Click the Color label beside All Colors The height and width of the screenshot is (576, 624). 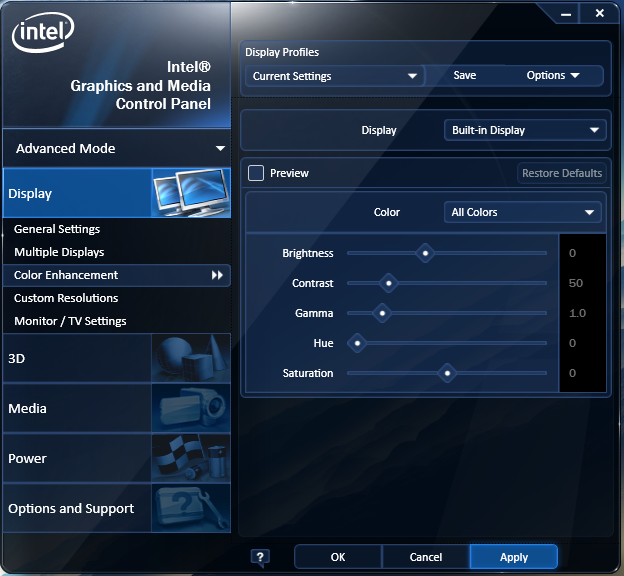pyautogui.click(x=386, y=212)
